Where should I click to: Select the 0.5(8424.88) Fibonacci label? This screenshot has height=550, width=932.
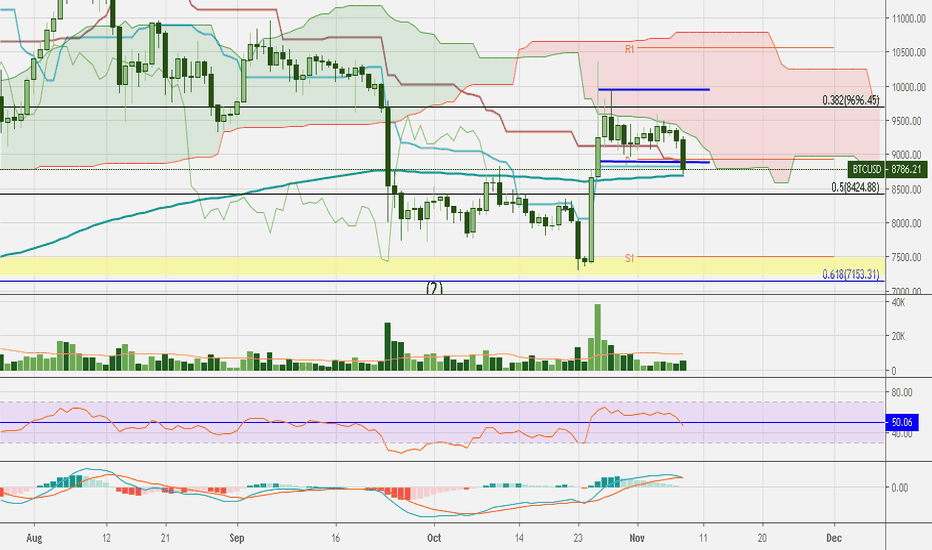(x=855, y=187)
